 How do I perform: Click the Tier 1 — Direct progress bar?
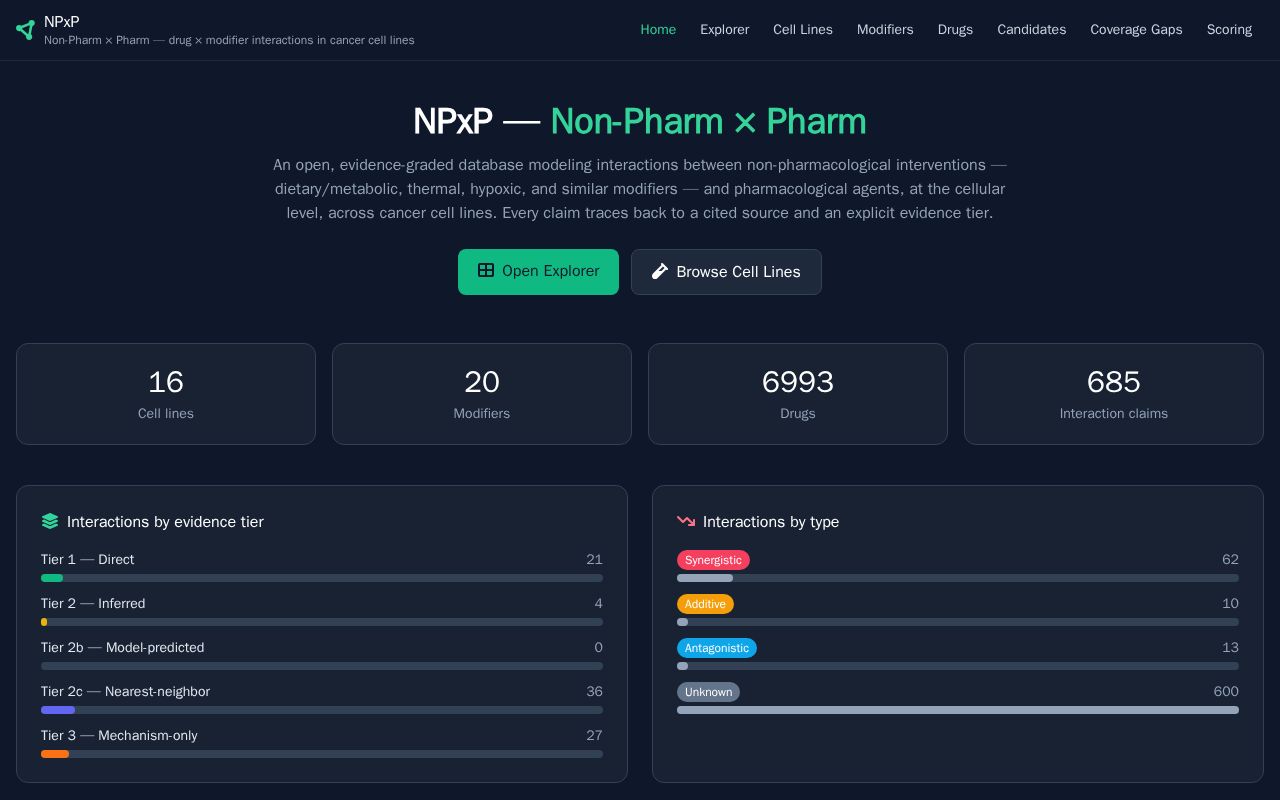pos(322,578)
